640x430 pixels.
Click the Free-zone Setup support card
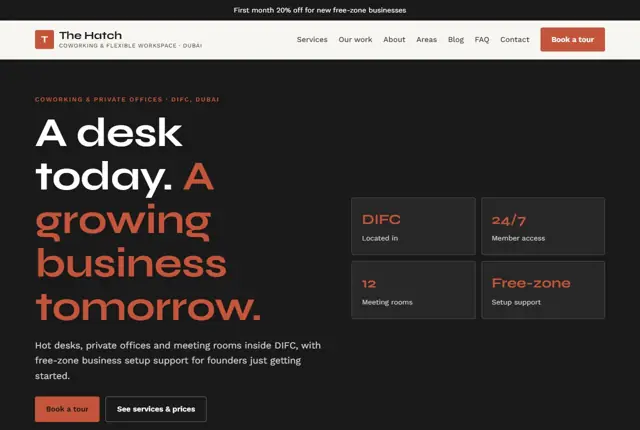click(x=543, y=290)
